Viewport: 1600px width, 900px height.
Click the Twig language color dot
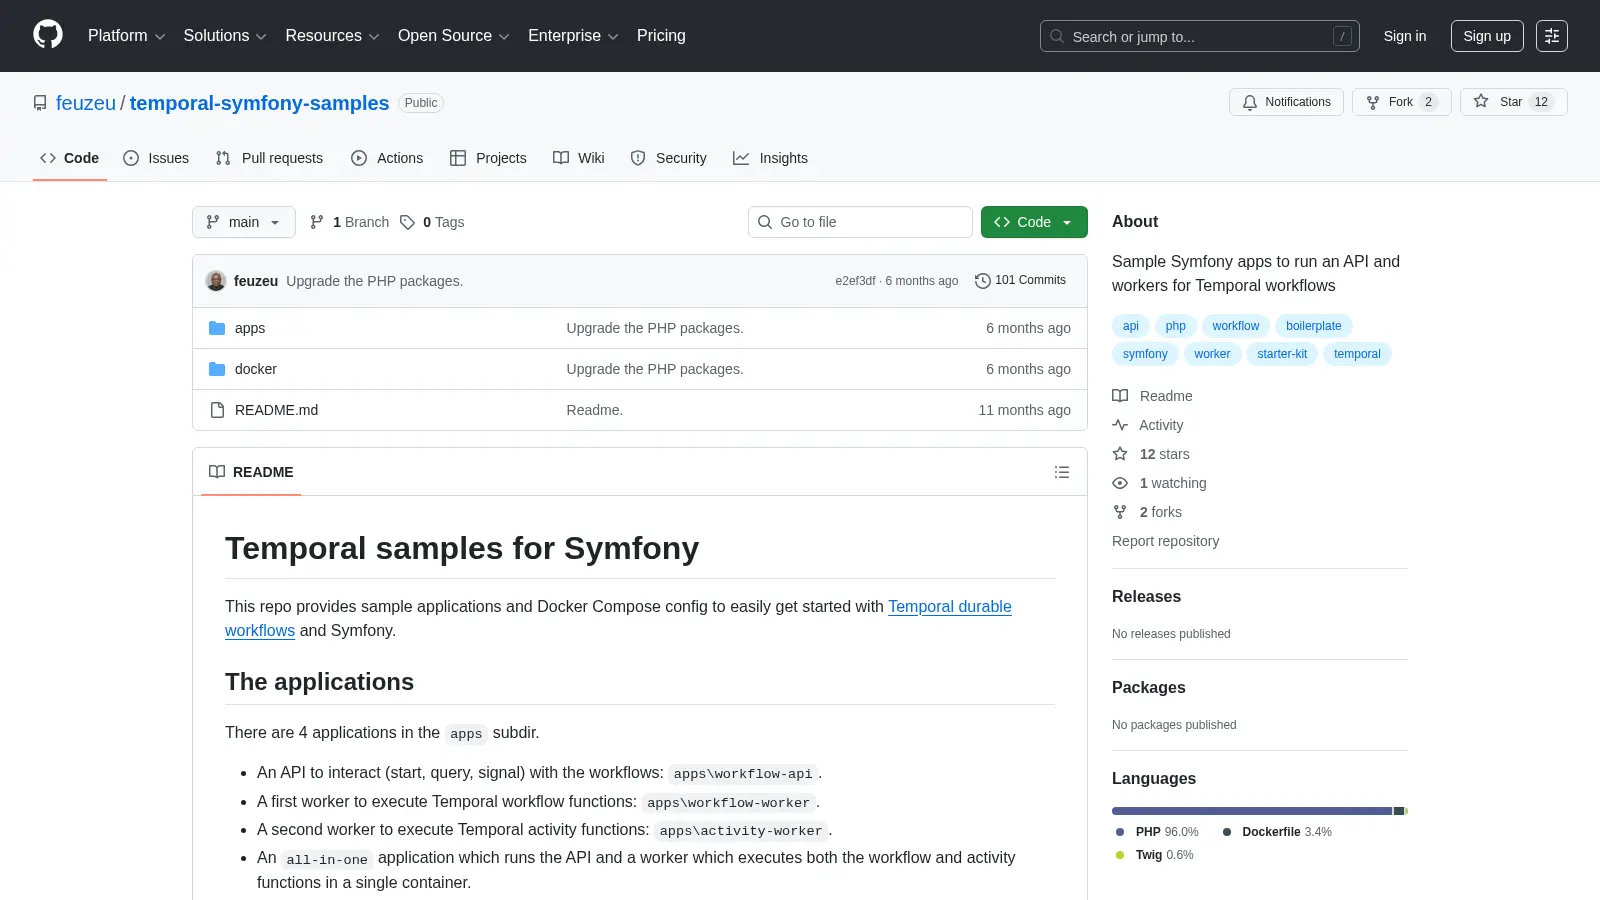pos(1120,855)
